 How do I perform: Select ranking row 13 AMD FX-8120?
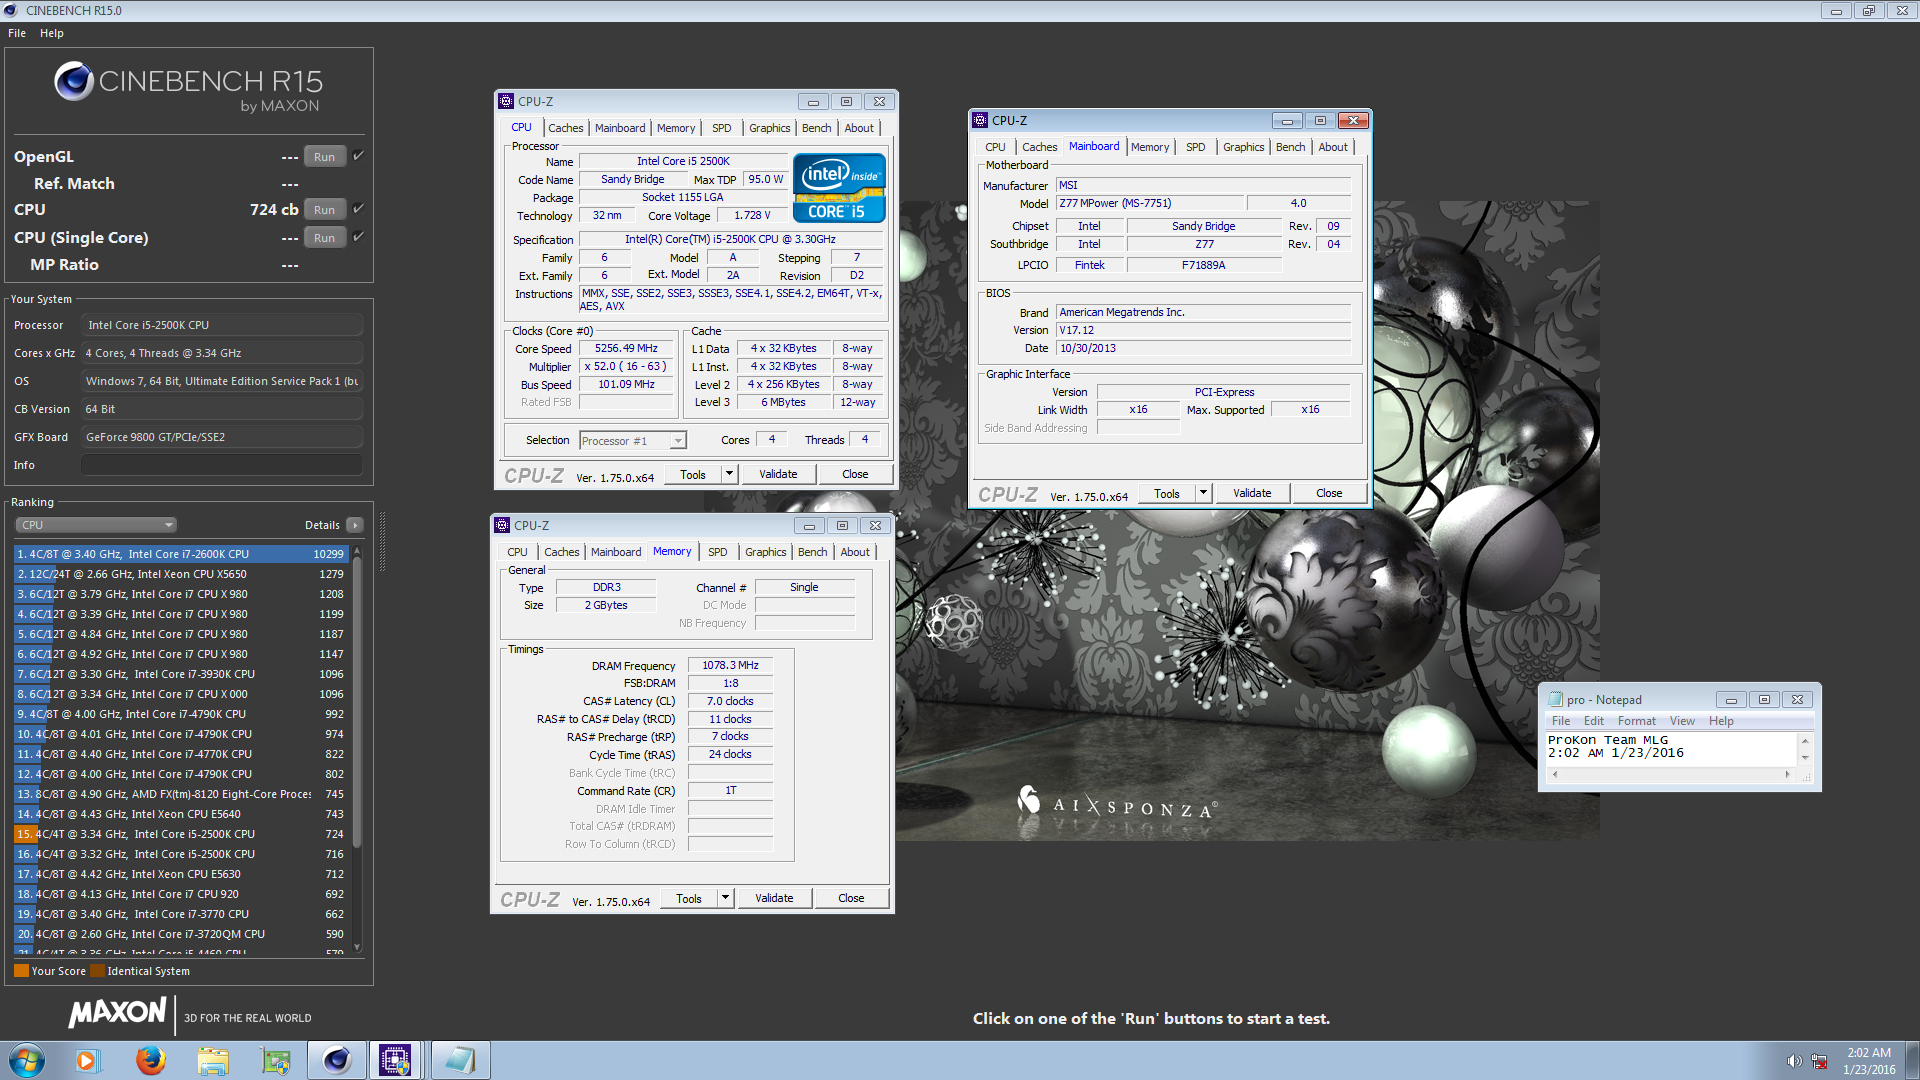181,794
